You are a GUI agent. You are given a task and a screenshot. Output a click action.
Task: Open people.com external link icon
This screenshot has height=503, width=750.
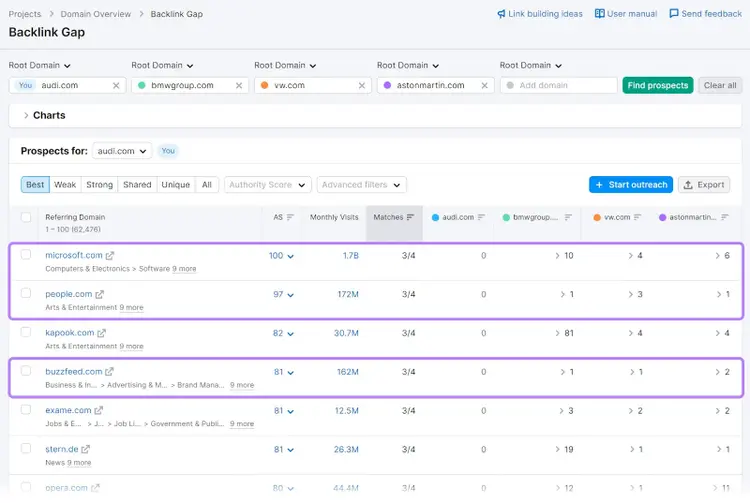point(99,295)
